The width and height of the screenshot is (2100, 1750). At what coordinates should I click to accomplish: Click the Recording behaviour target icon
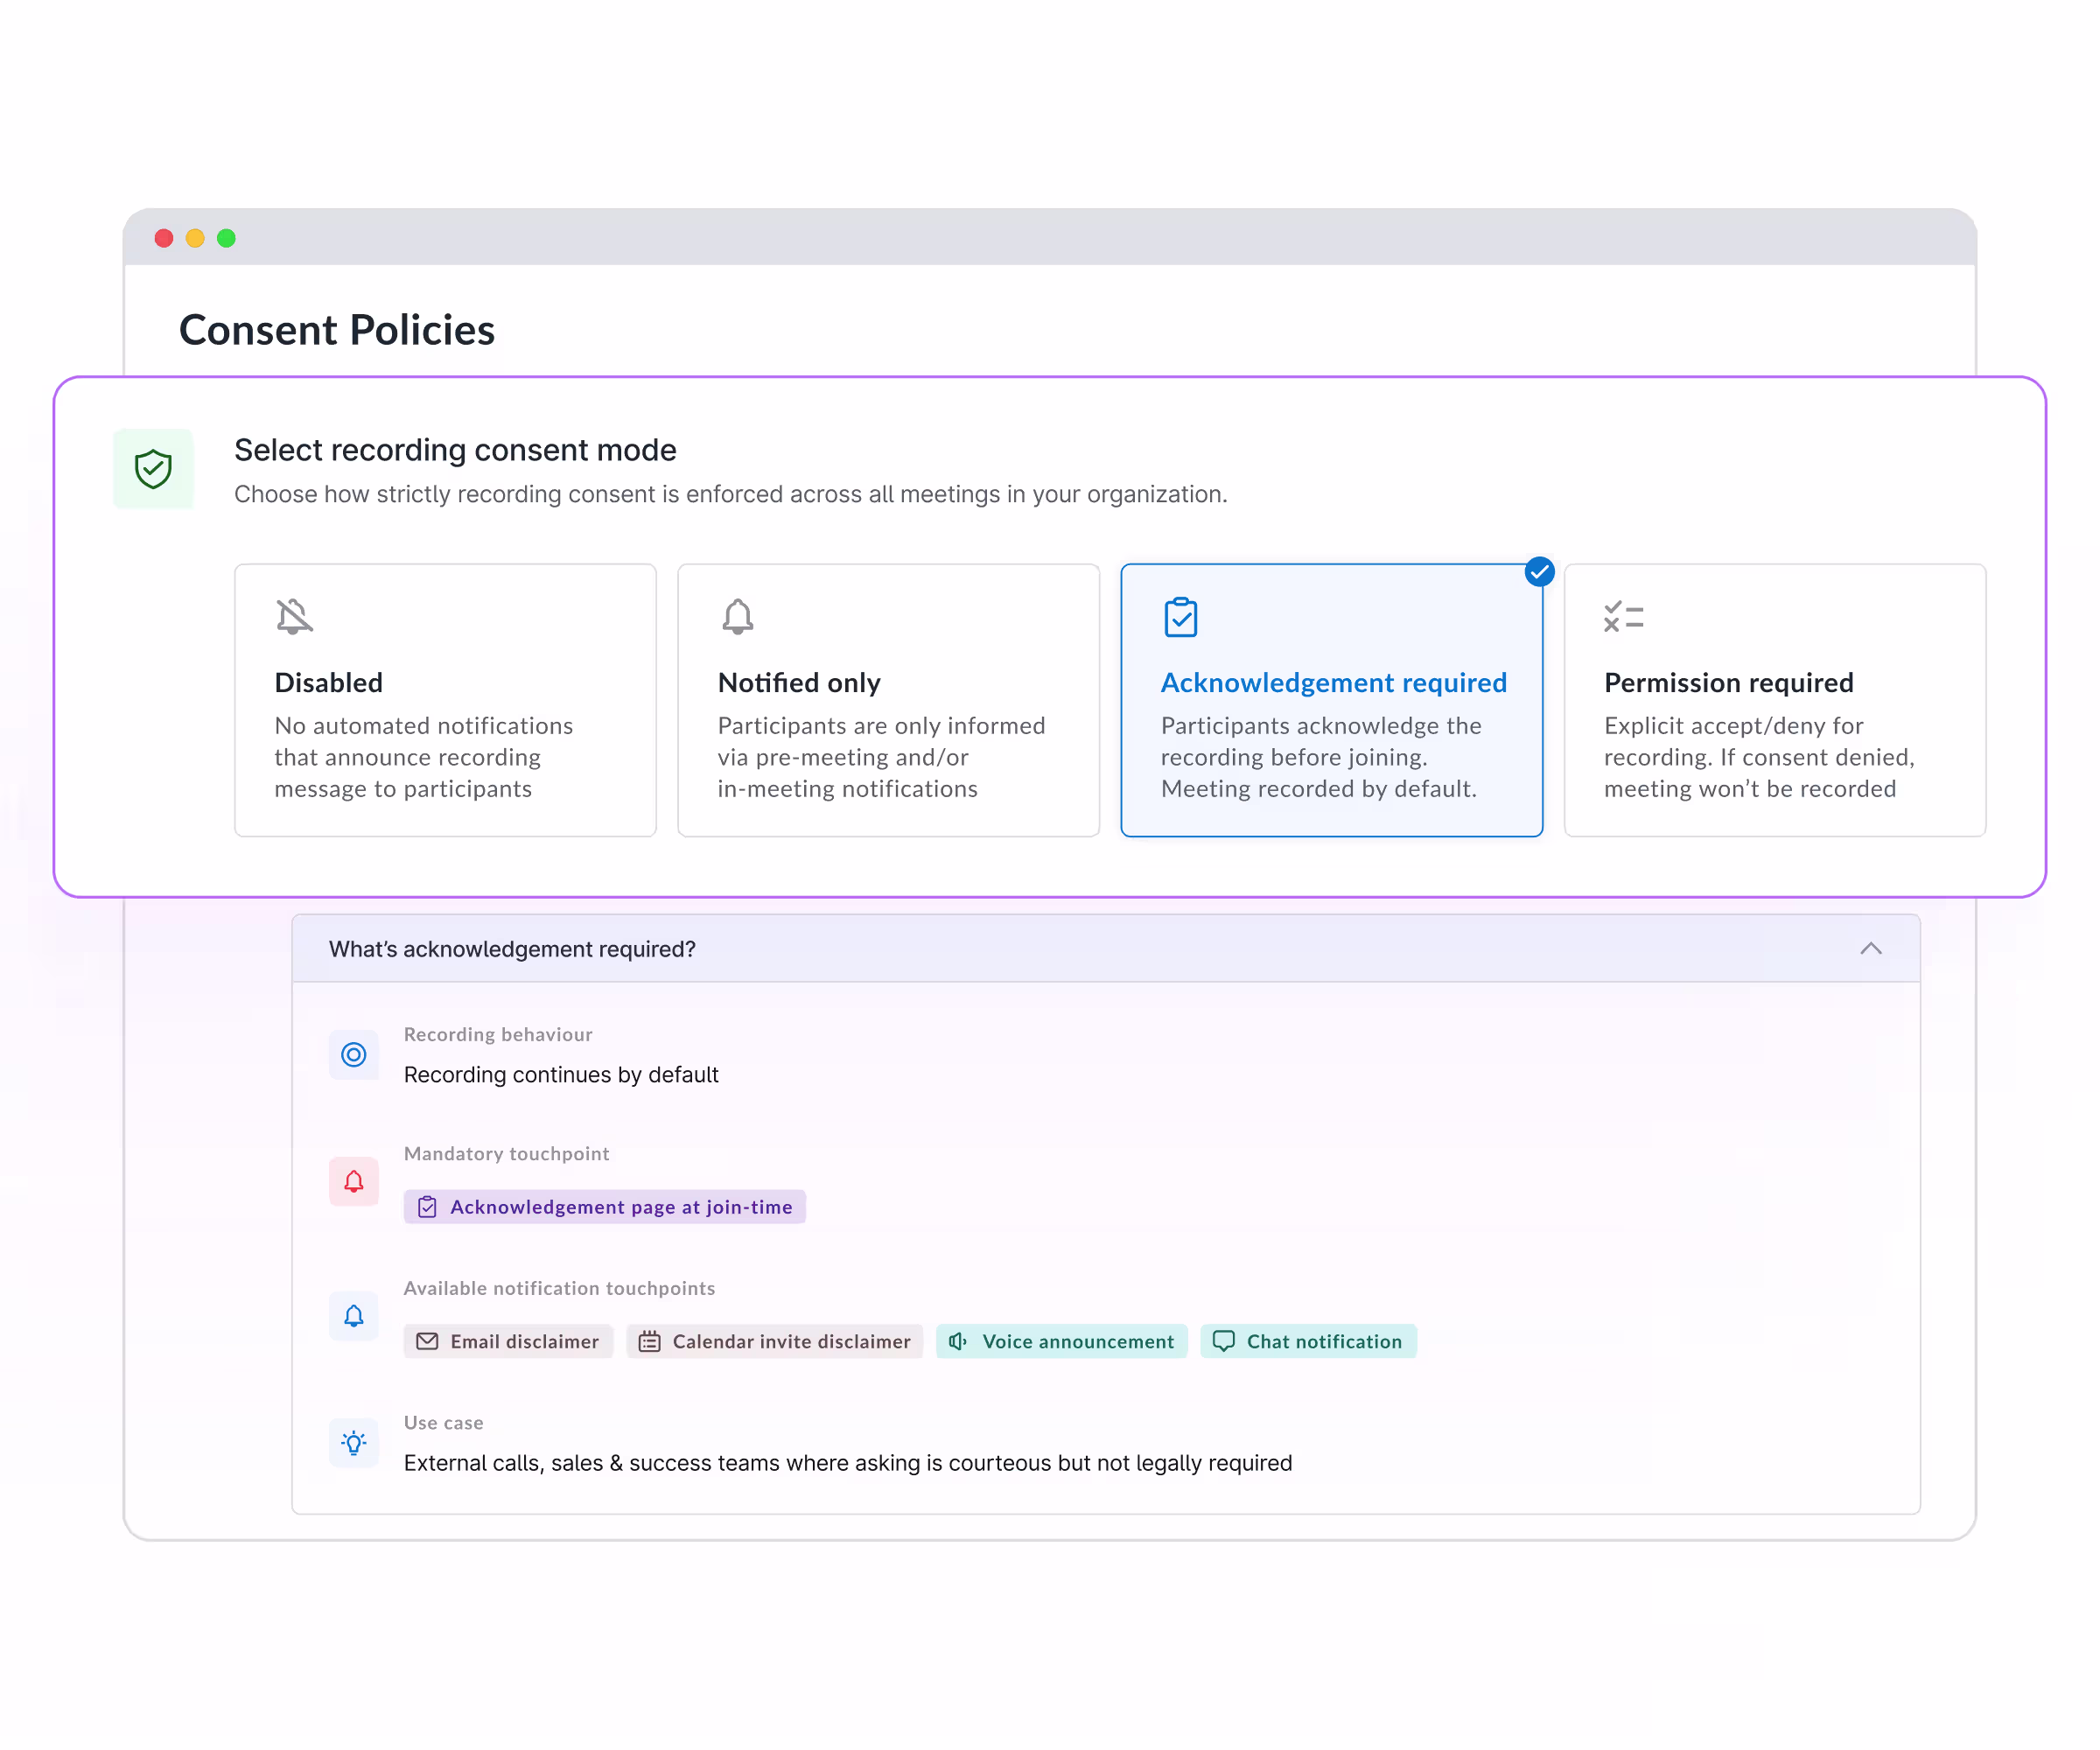354,1054
